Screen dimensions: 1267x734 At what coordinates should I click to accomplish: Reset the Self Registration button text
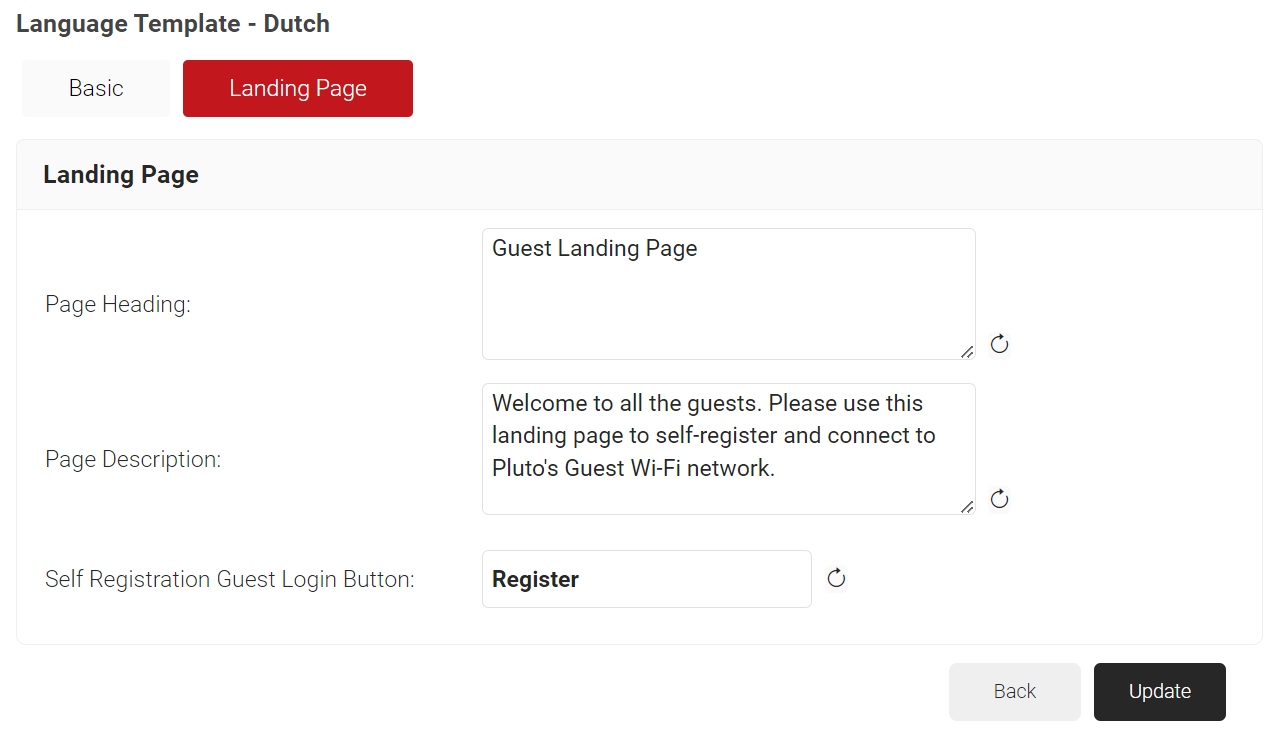click(837, 578)
